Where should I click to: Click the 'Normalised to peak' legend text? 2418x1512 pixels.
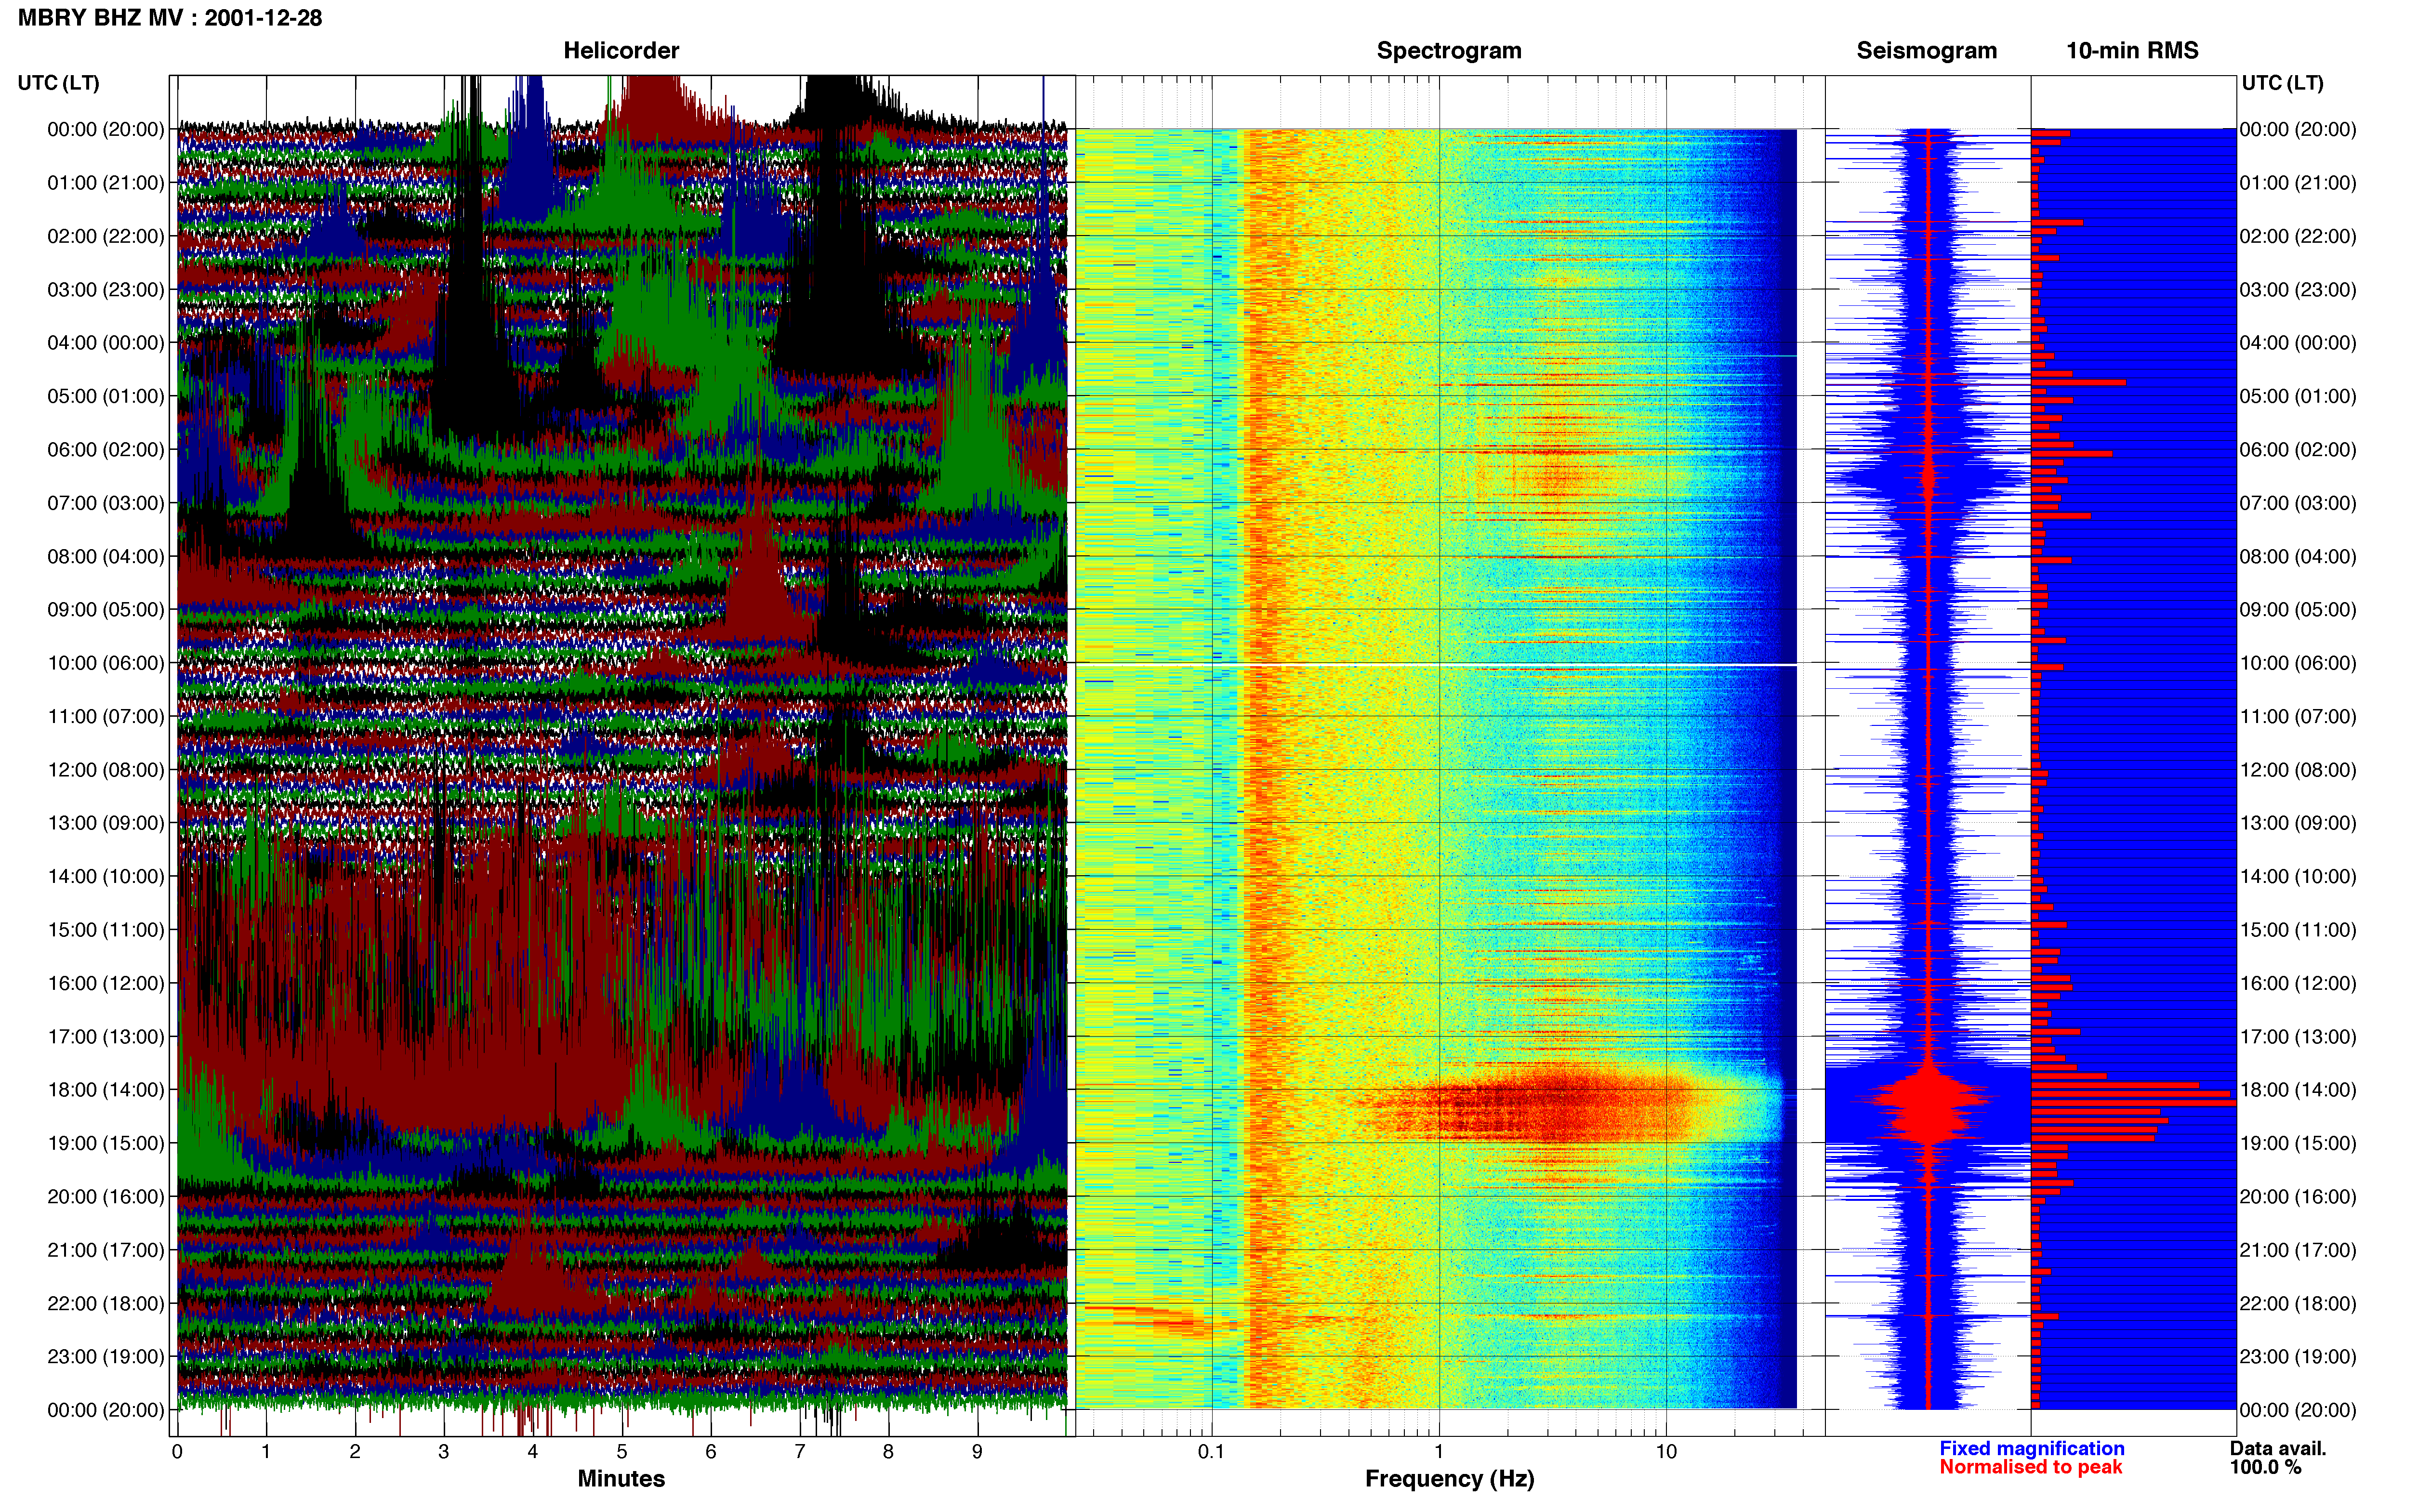pyautogui.click(x=2030, y=1467)
